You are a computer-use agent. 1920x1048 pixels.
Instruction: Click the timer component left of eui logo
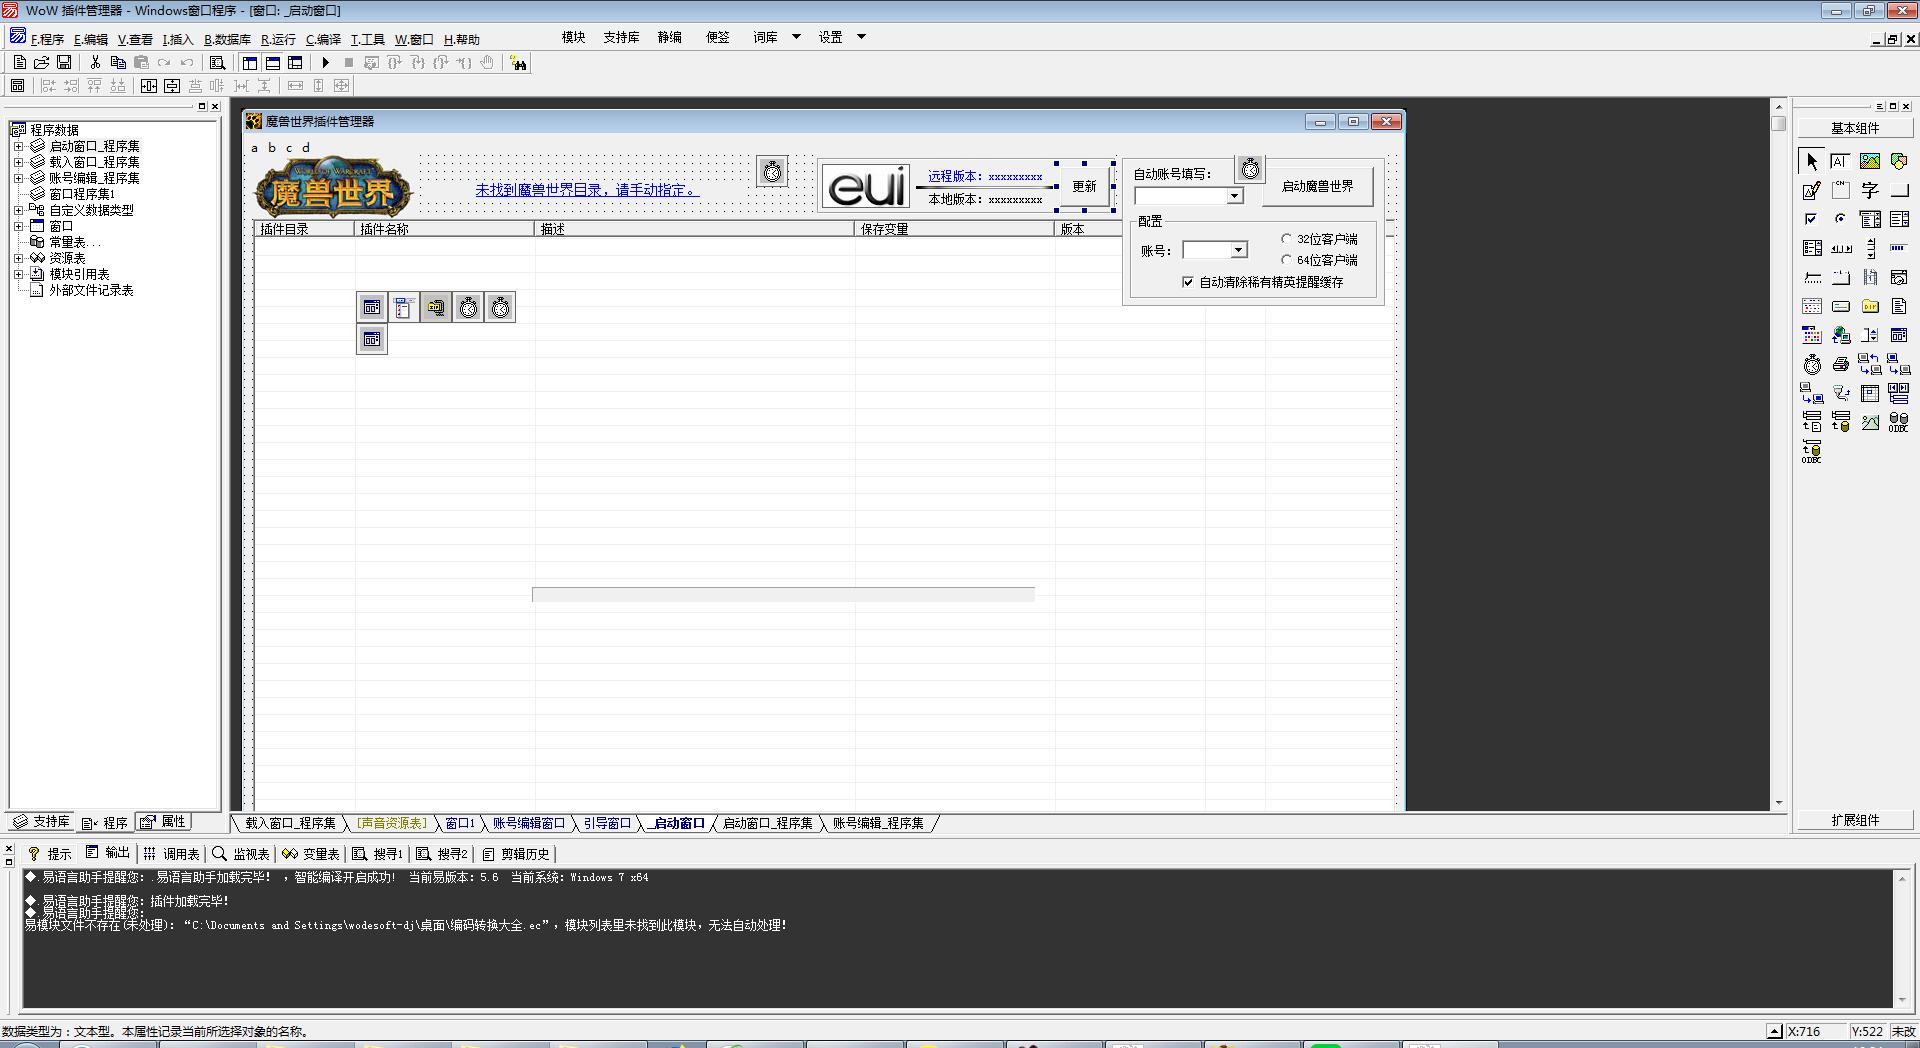(772, 172)
